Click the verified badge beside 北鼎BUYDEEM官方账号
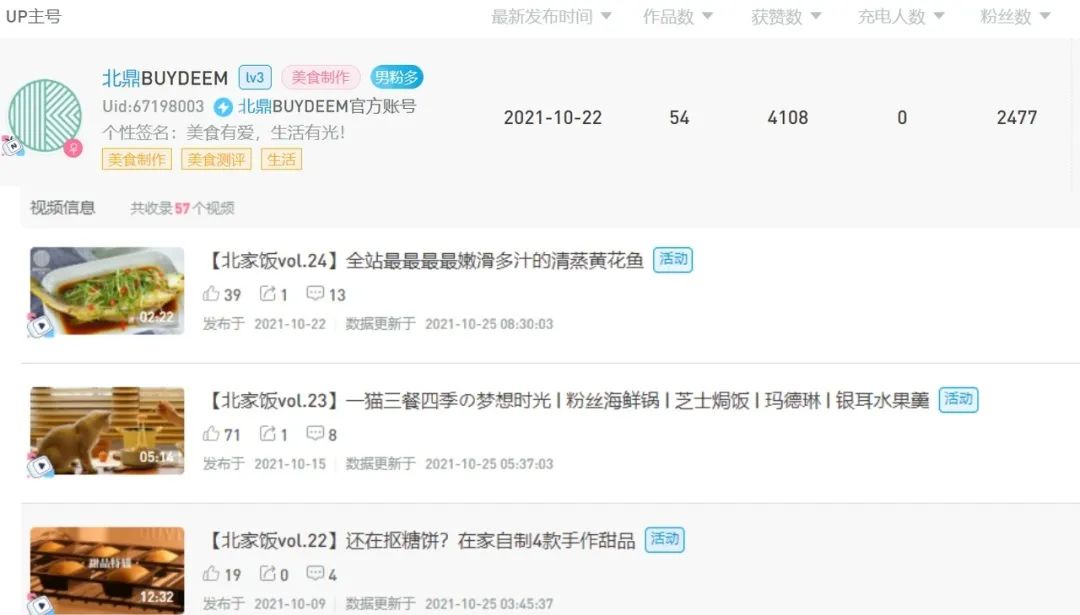This screenshot has width=1080, height=615. 222,107
